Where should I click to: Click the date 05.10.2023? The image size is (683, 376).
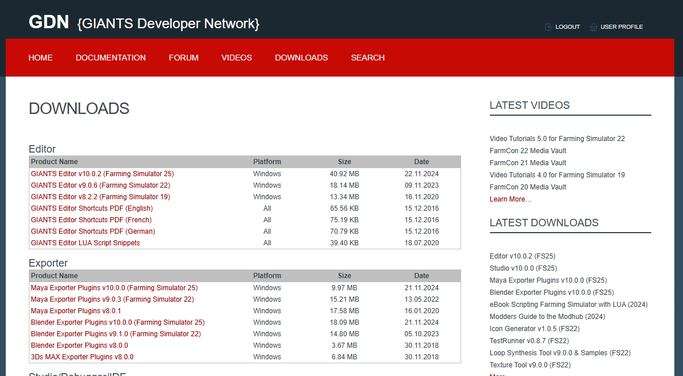pos(422,334)
